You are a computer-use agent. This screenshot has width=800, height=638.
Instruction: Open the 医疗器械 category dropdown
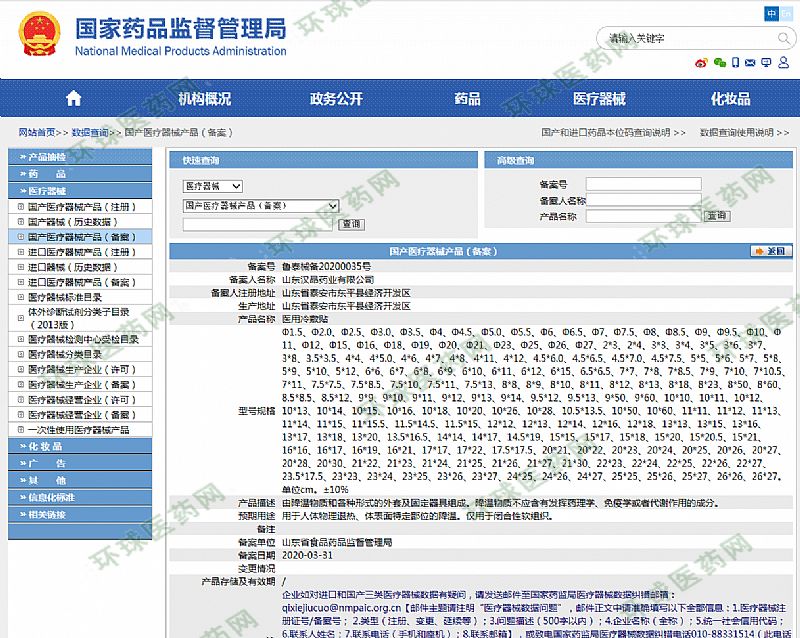[x=212, y=186]
